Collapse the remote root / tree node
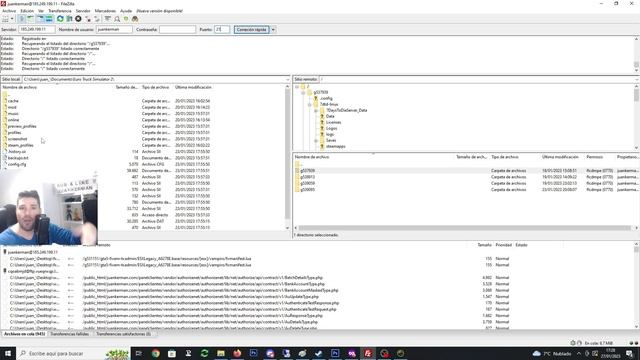The image size is (640, 360). (297, 87)
